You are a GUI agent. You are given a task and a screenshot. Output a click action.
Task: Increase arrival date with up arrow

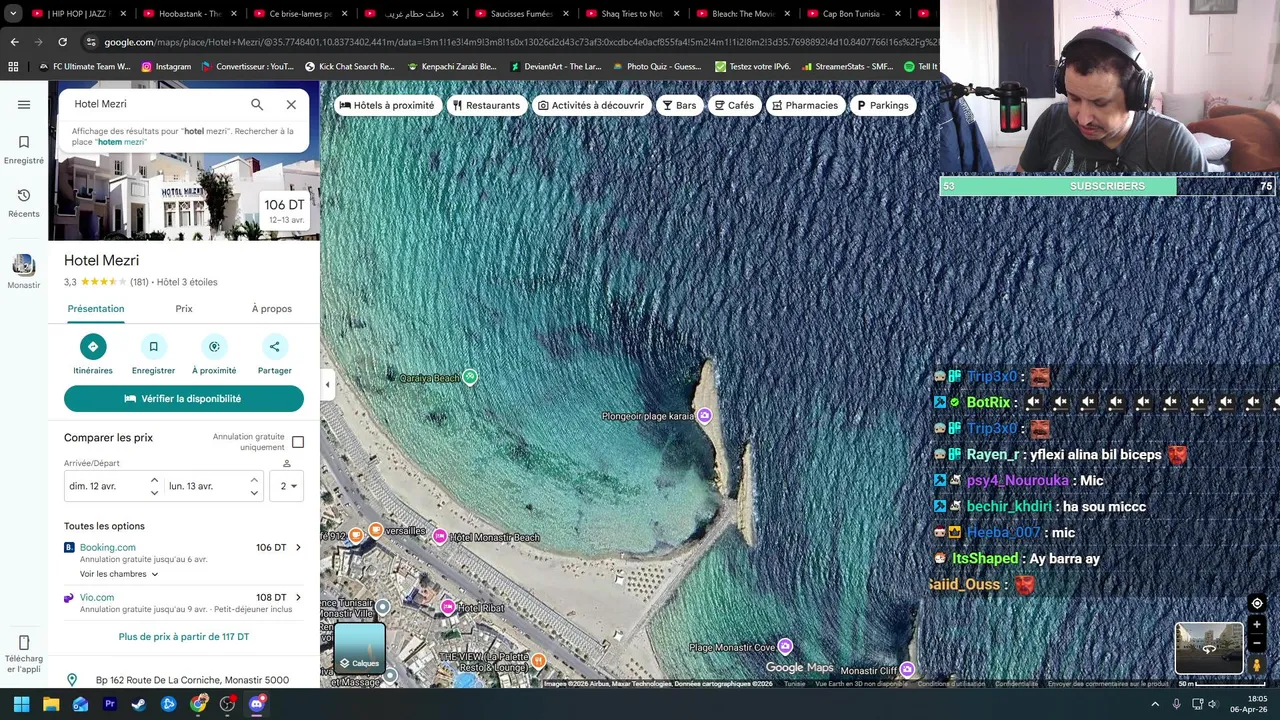[x=154, y=480]
